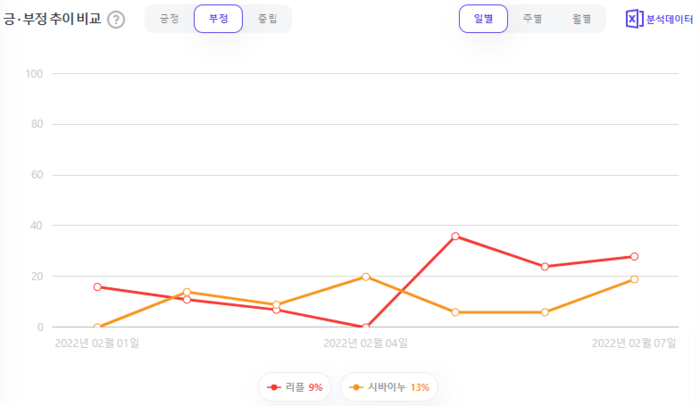The width and height of the screenshot is (700, 406).
Task: Click the 2022년 02월 04일 axis label
Action: pyautogui.click(x=365, y=343)
